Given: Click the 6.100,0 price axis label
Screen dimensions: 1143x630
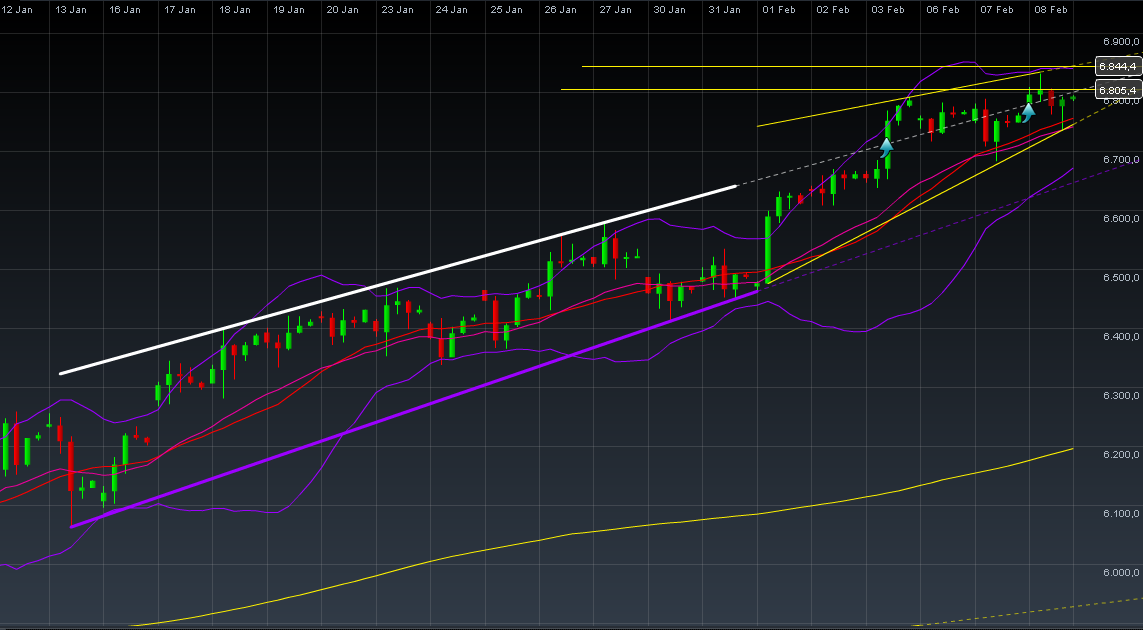Looking at the screenshot, I should (1121, 514).
